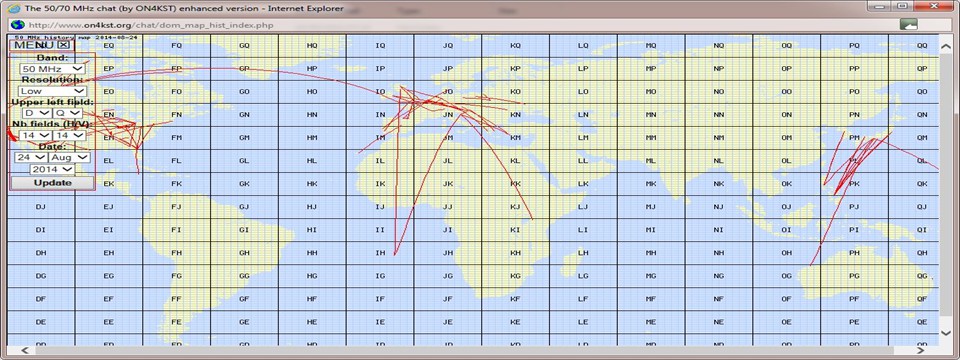The height and width of the screenshot is (360, 960).
Task: Close the MENU panel with its X box
Action: pyautogui.click(x=64, y=45)
